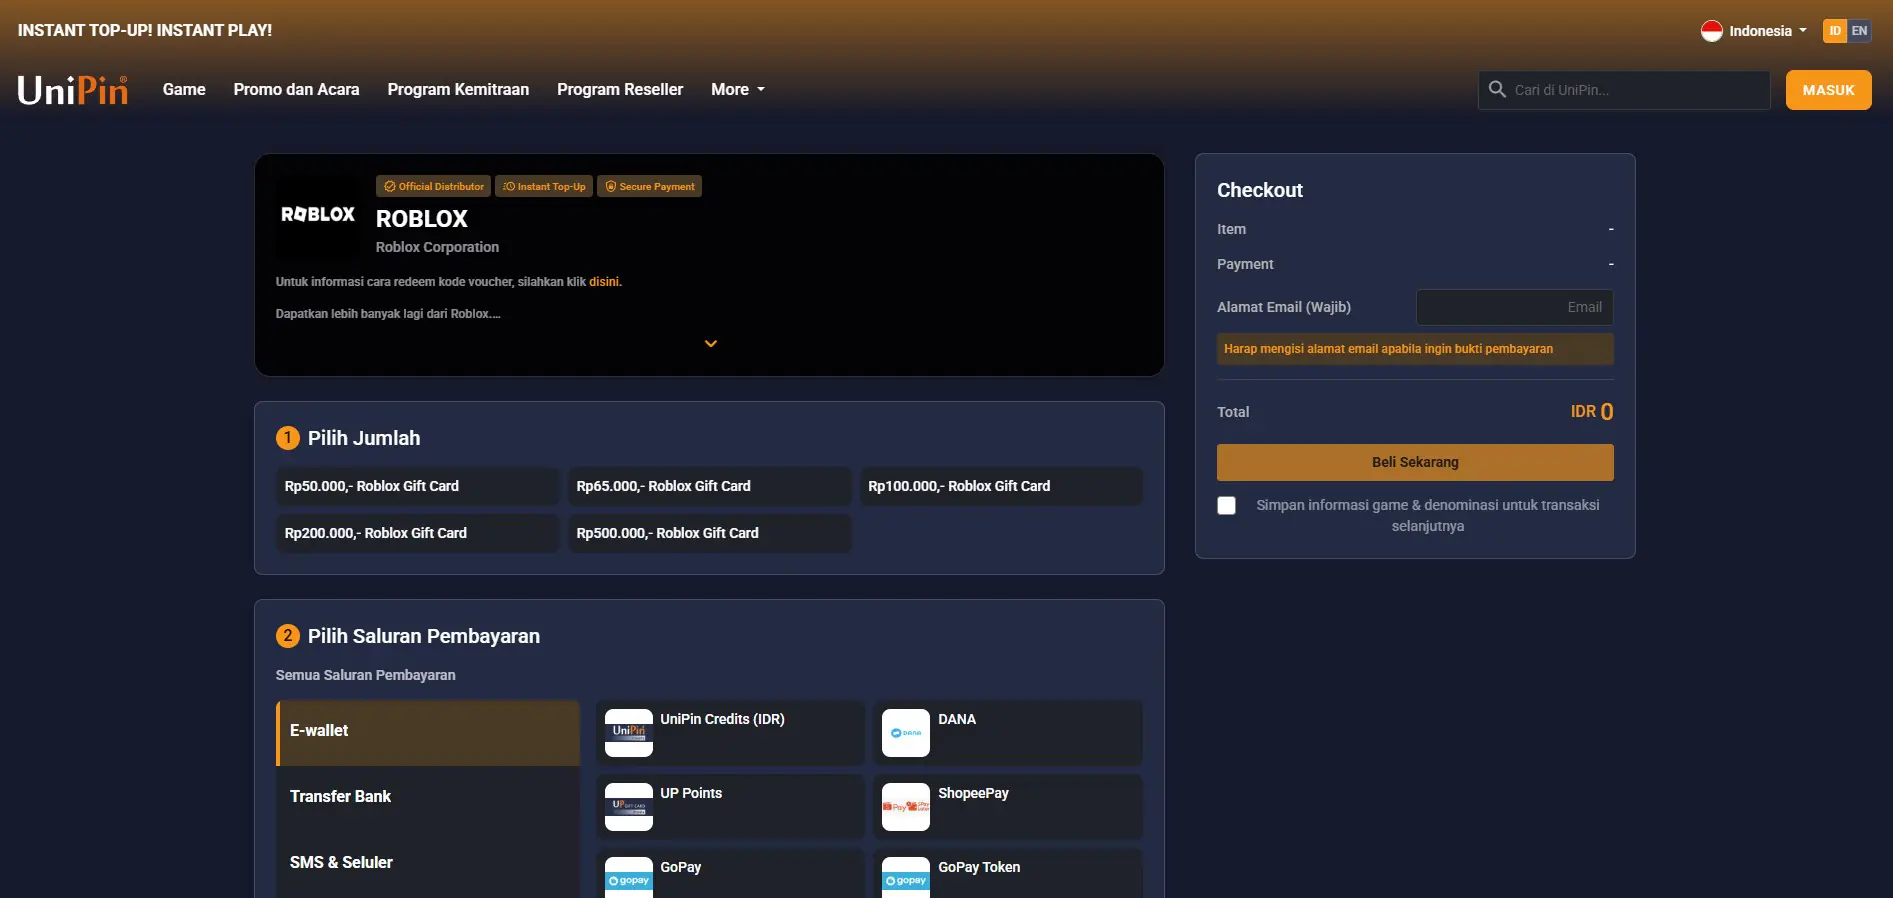Screen dimensions: 1893x898
Task: Choose the DANA payment icon
Action: pyautogui.click(x=906, y=733)
